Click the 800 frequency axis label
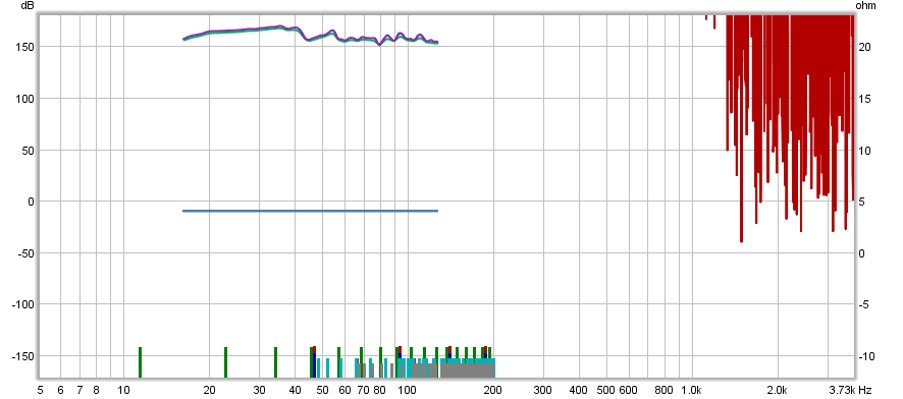903x399 pixels. [x=665, y=390]
